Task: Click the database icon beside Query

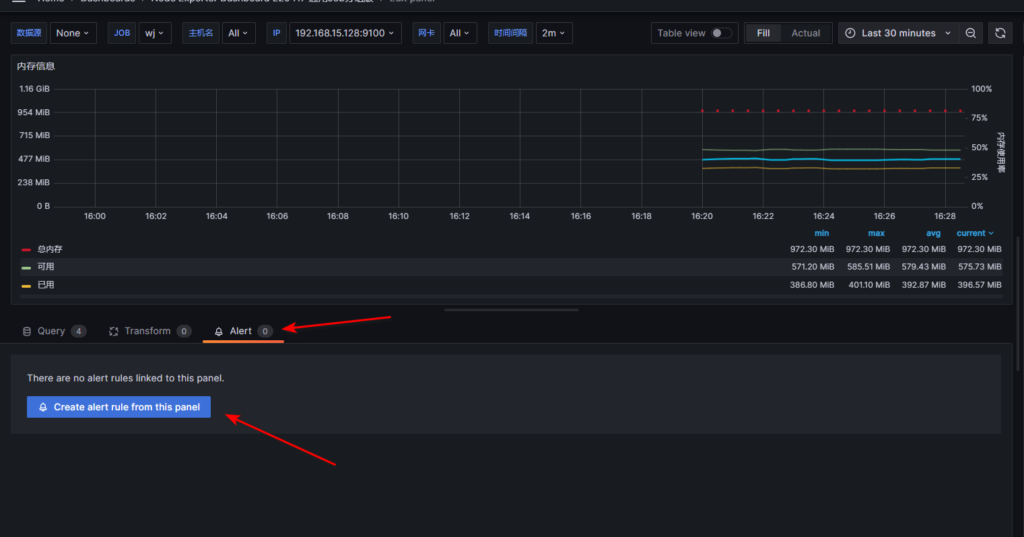Action: click(x=27, y=331)
